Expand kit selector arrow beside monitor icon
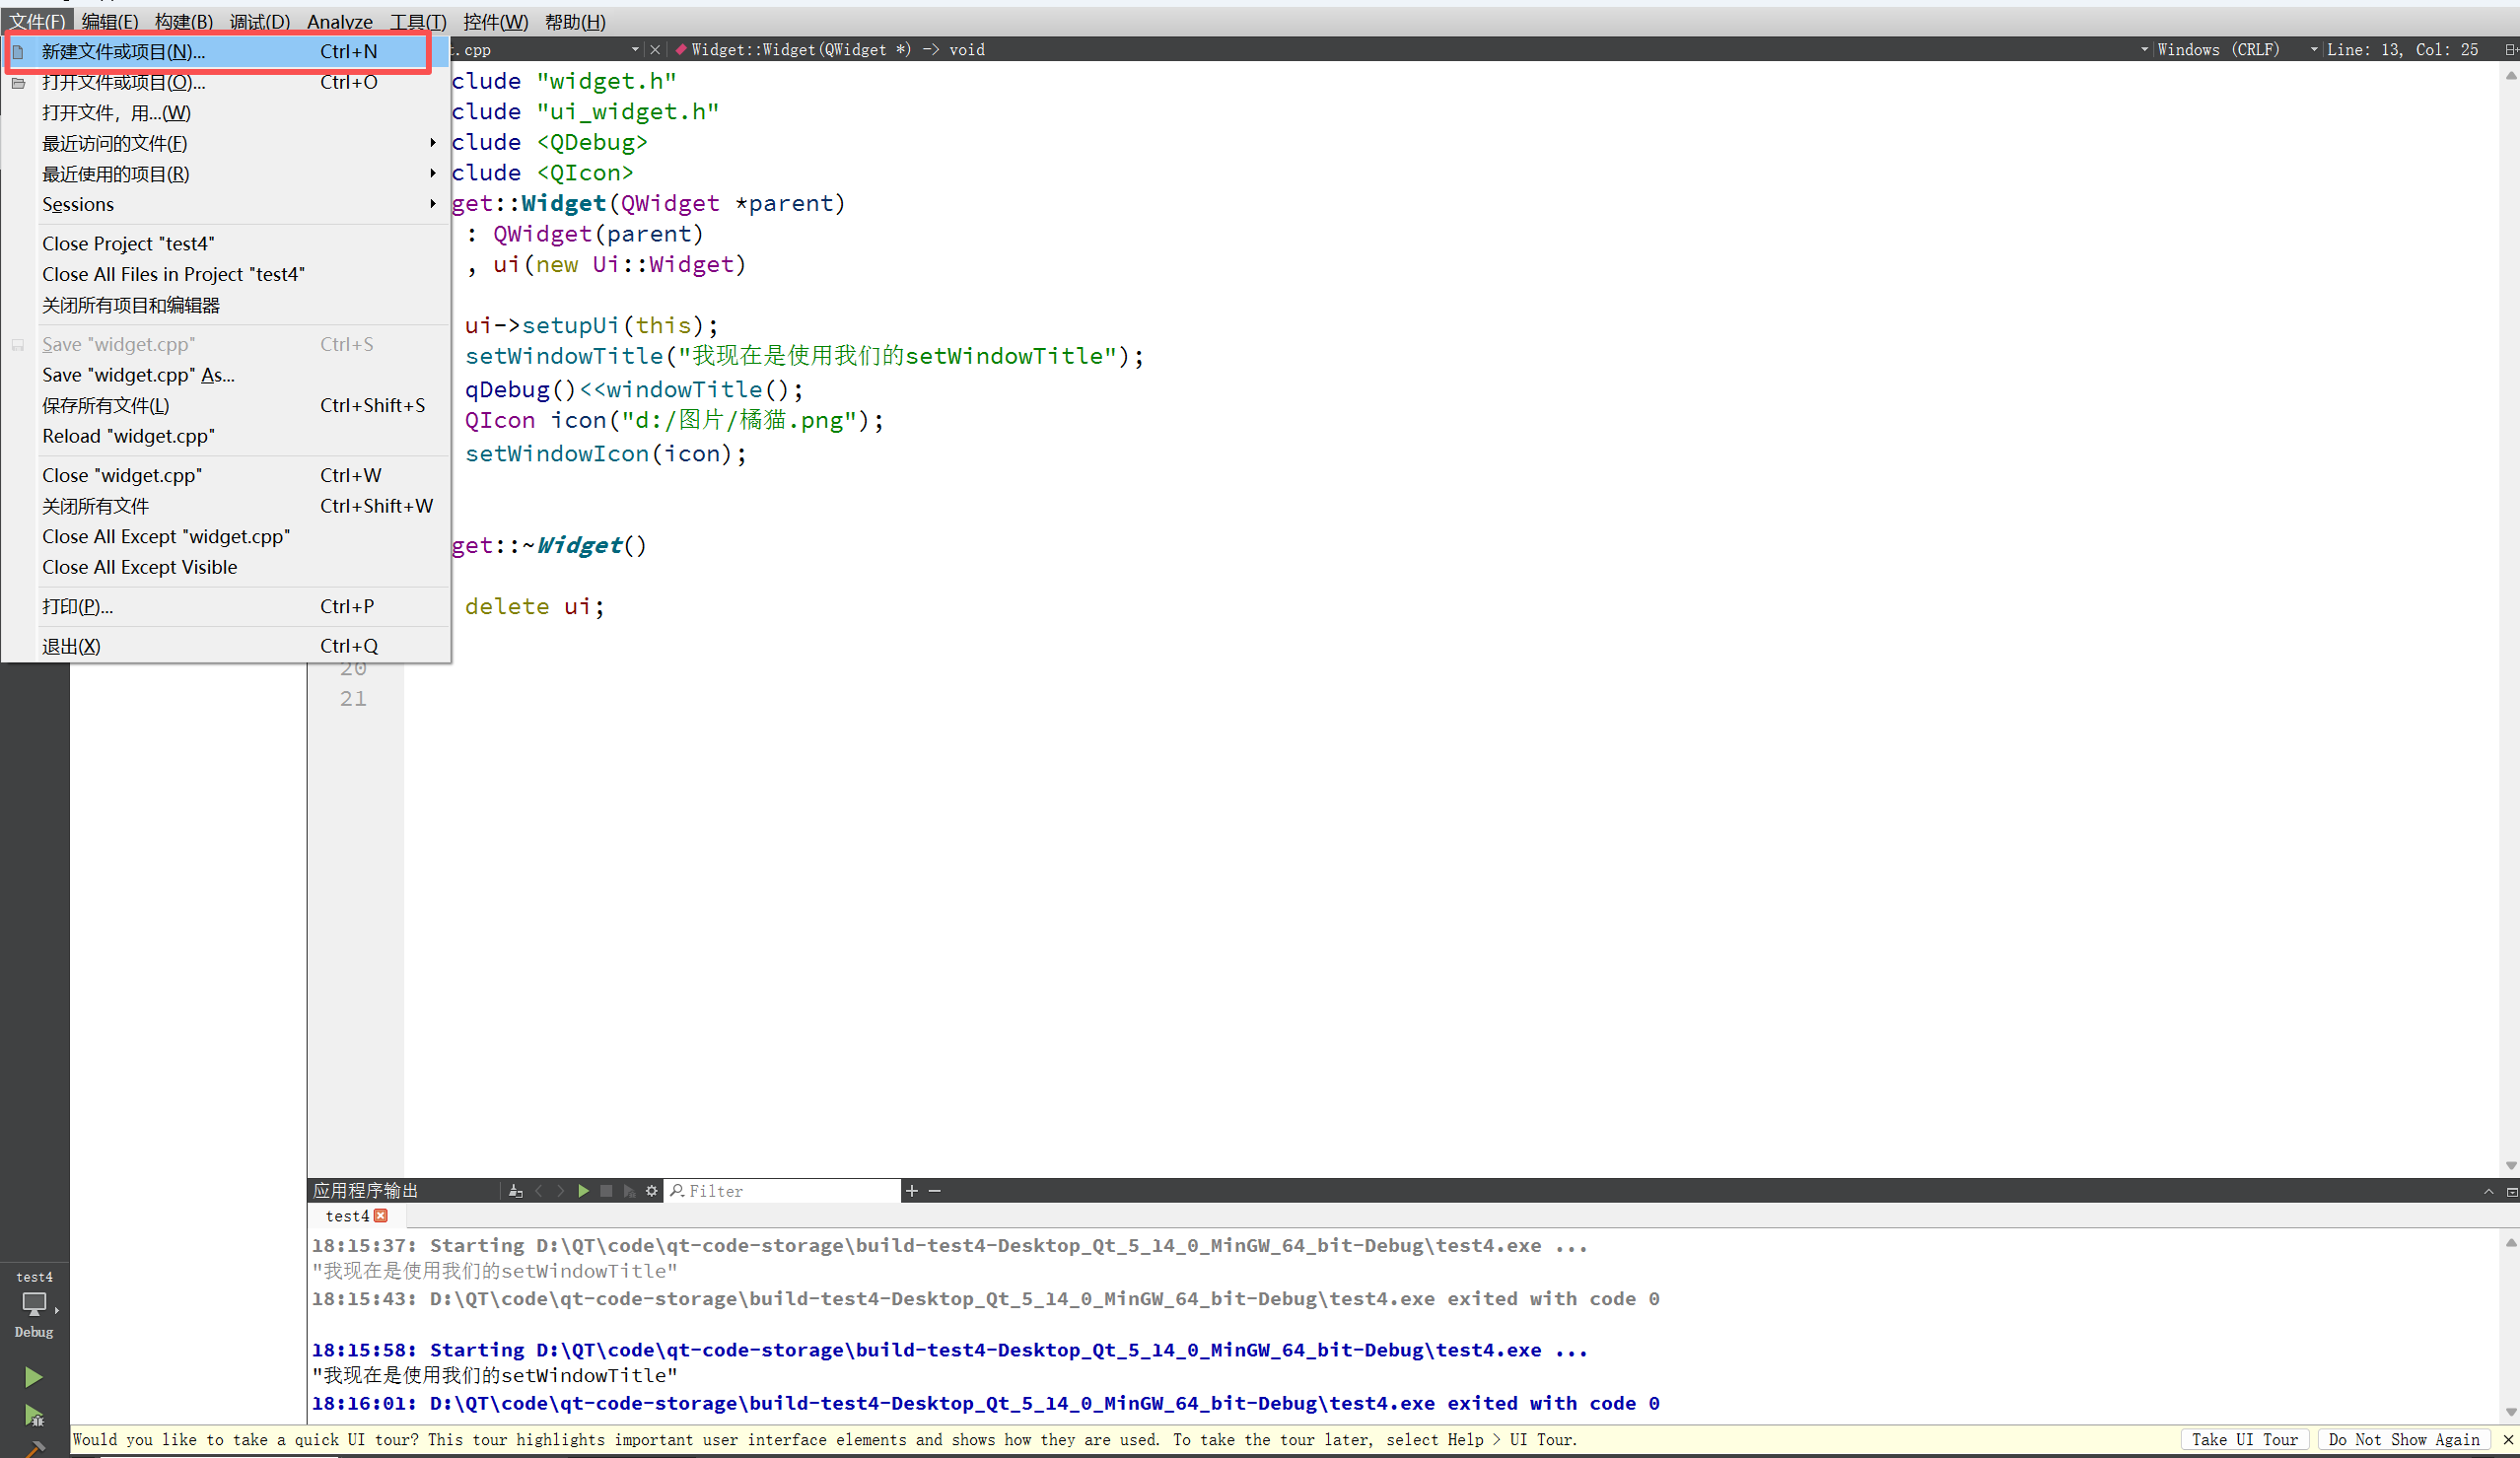2520x1458 pixels. [57, 1309]
